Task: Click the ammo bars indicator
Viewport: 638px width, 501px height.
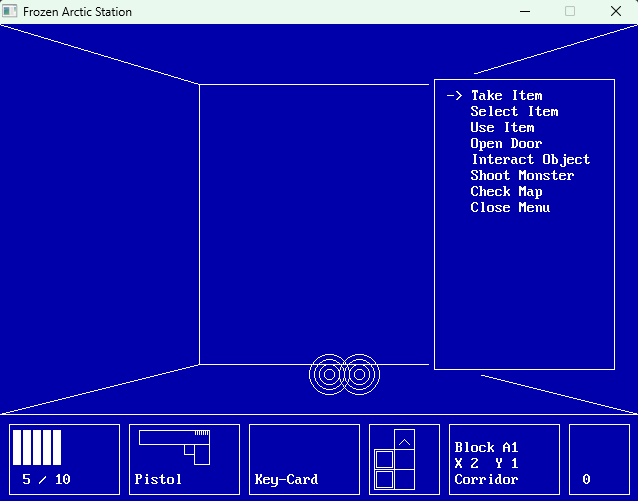Action: pos(37,447)
